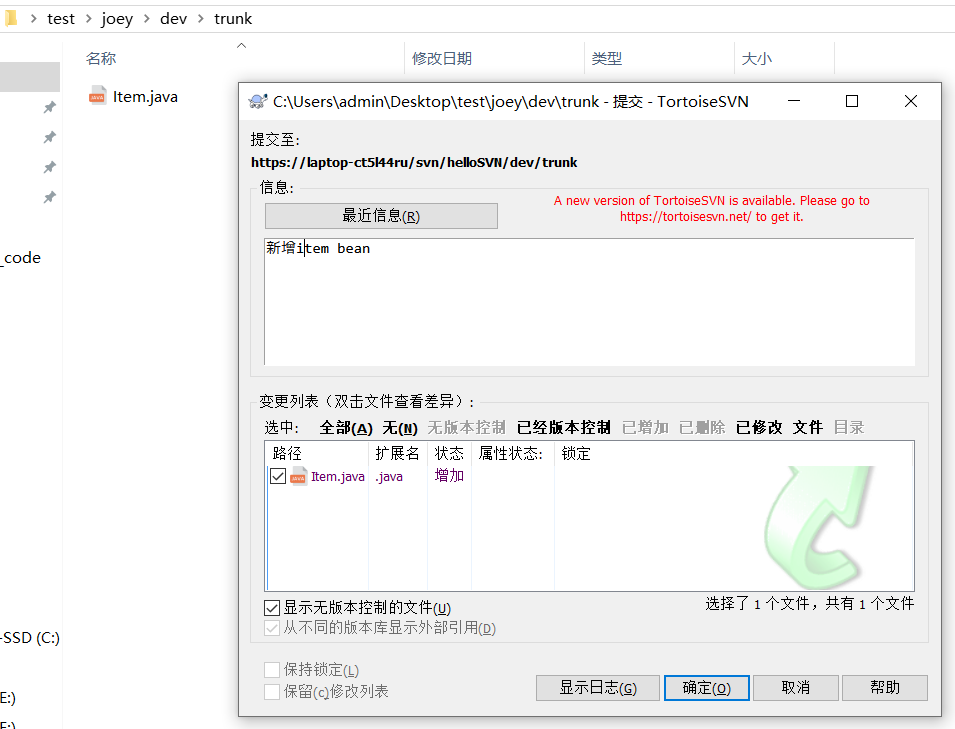The image size is (955, 729).
Task: Enable the 保持锁定 checkbox
Action: click(272, 670)
